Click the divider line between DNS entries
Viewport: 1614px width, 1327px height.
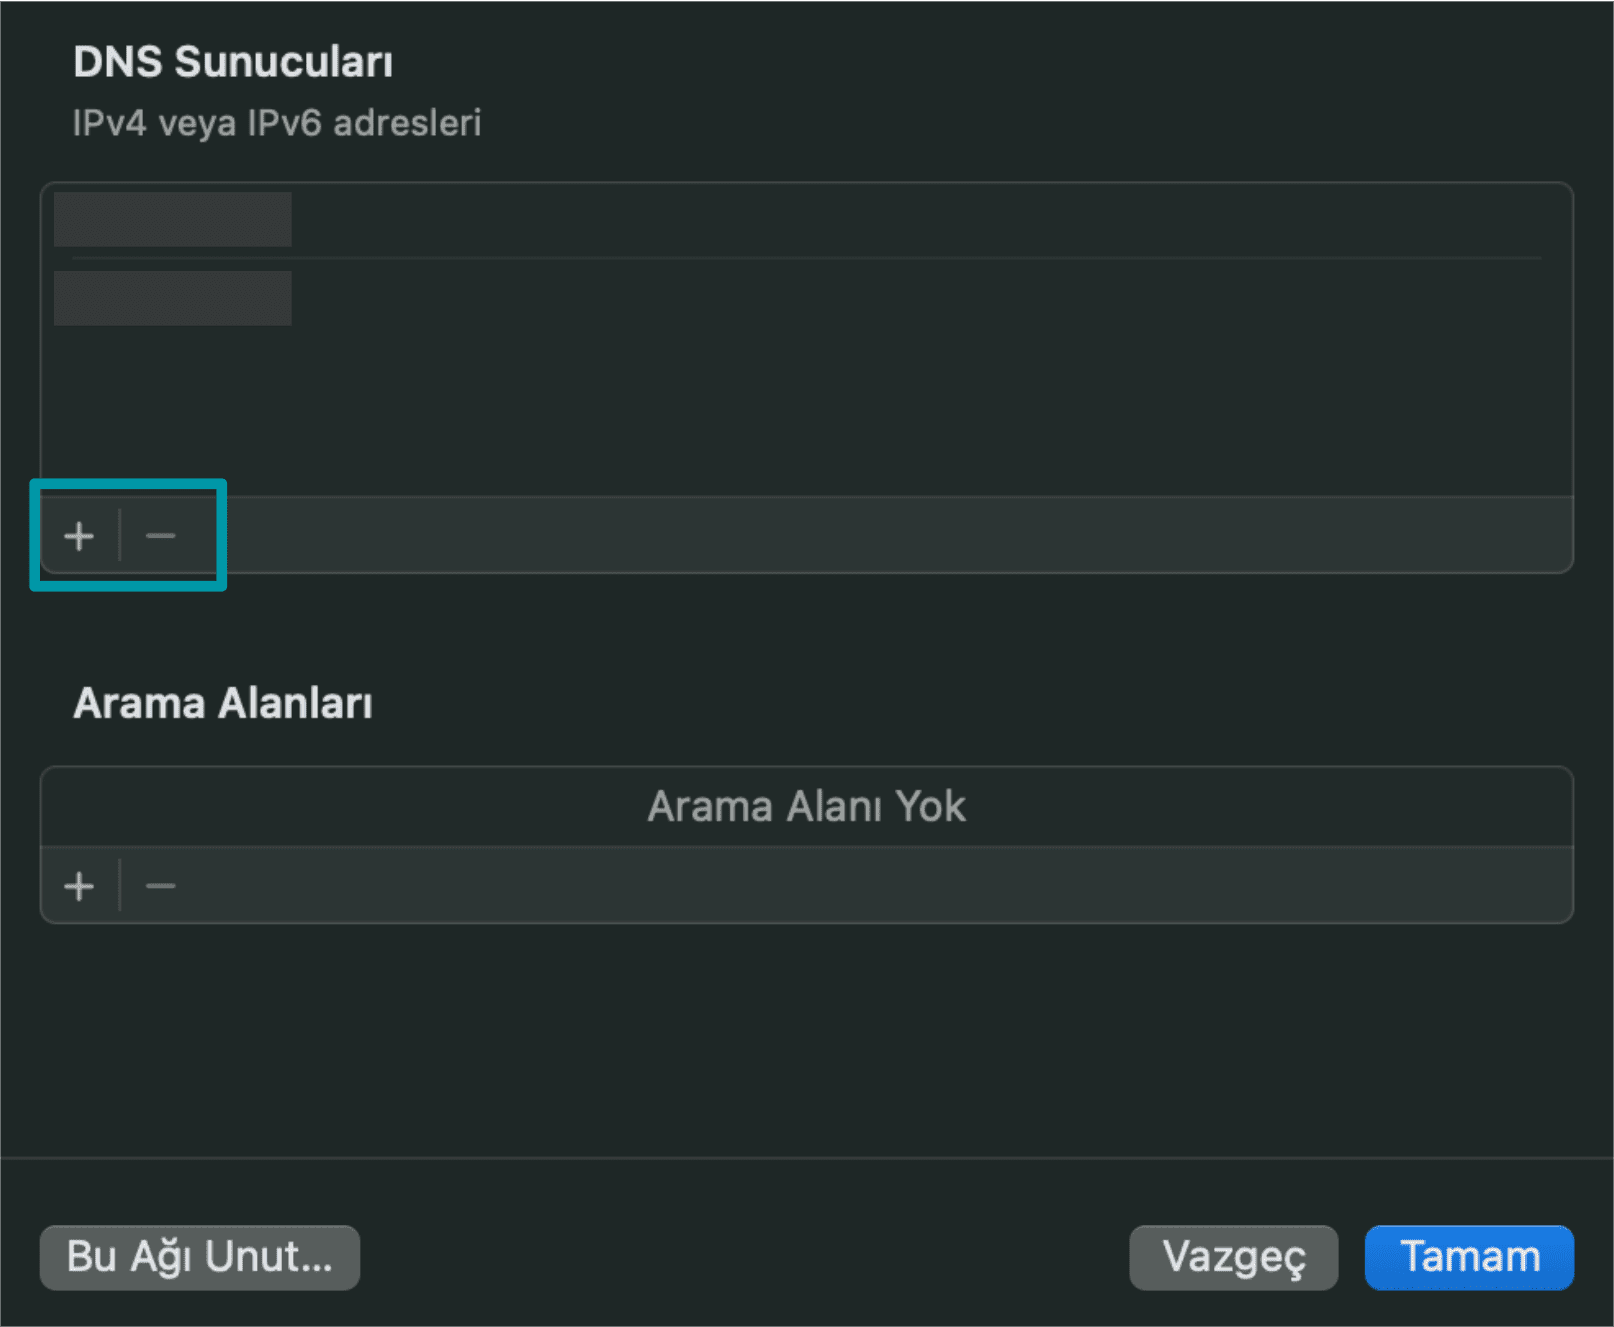click(x=800, y=258)
